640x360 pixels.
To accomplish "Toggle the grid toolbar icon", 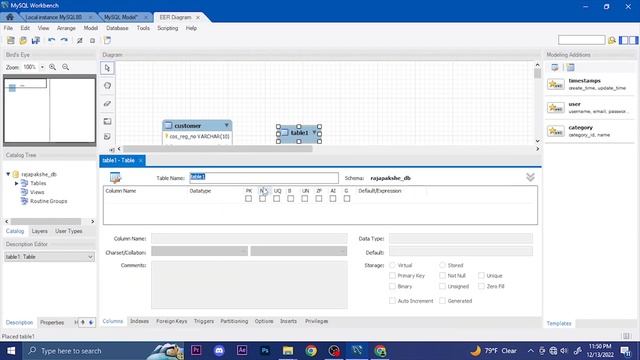I will coord(80,40).
